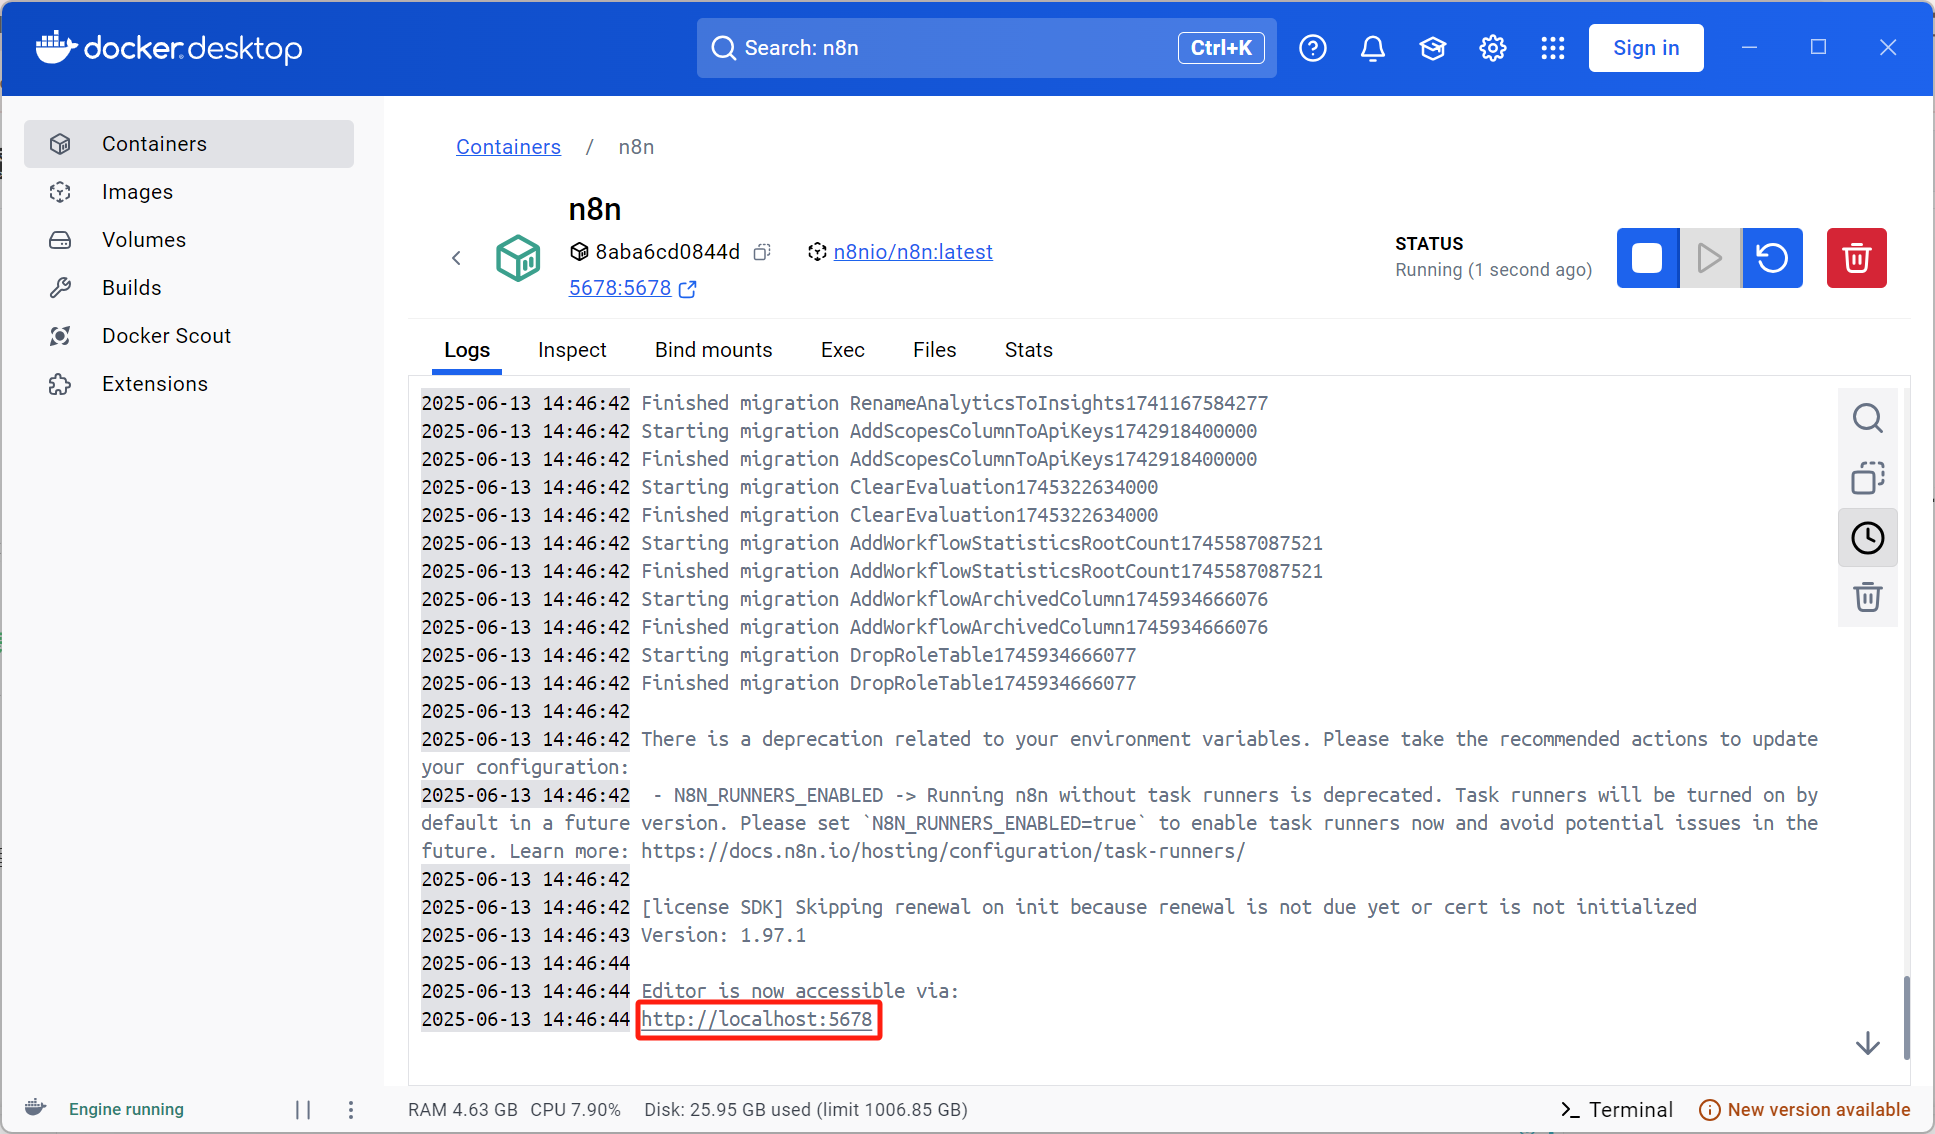Click New version available notice
Image resolution: width=1935 pixels, height=1134 pixels.
tap(1805, 1110)
